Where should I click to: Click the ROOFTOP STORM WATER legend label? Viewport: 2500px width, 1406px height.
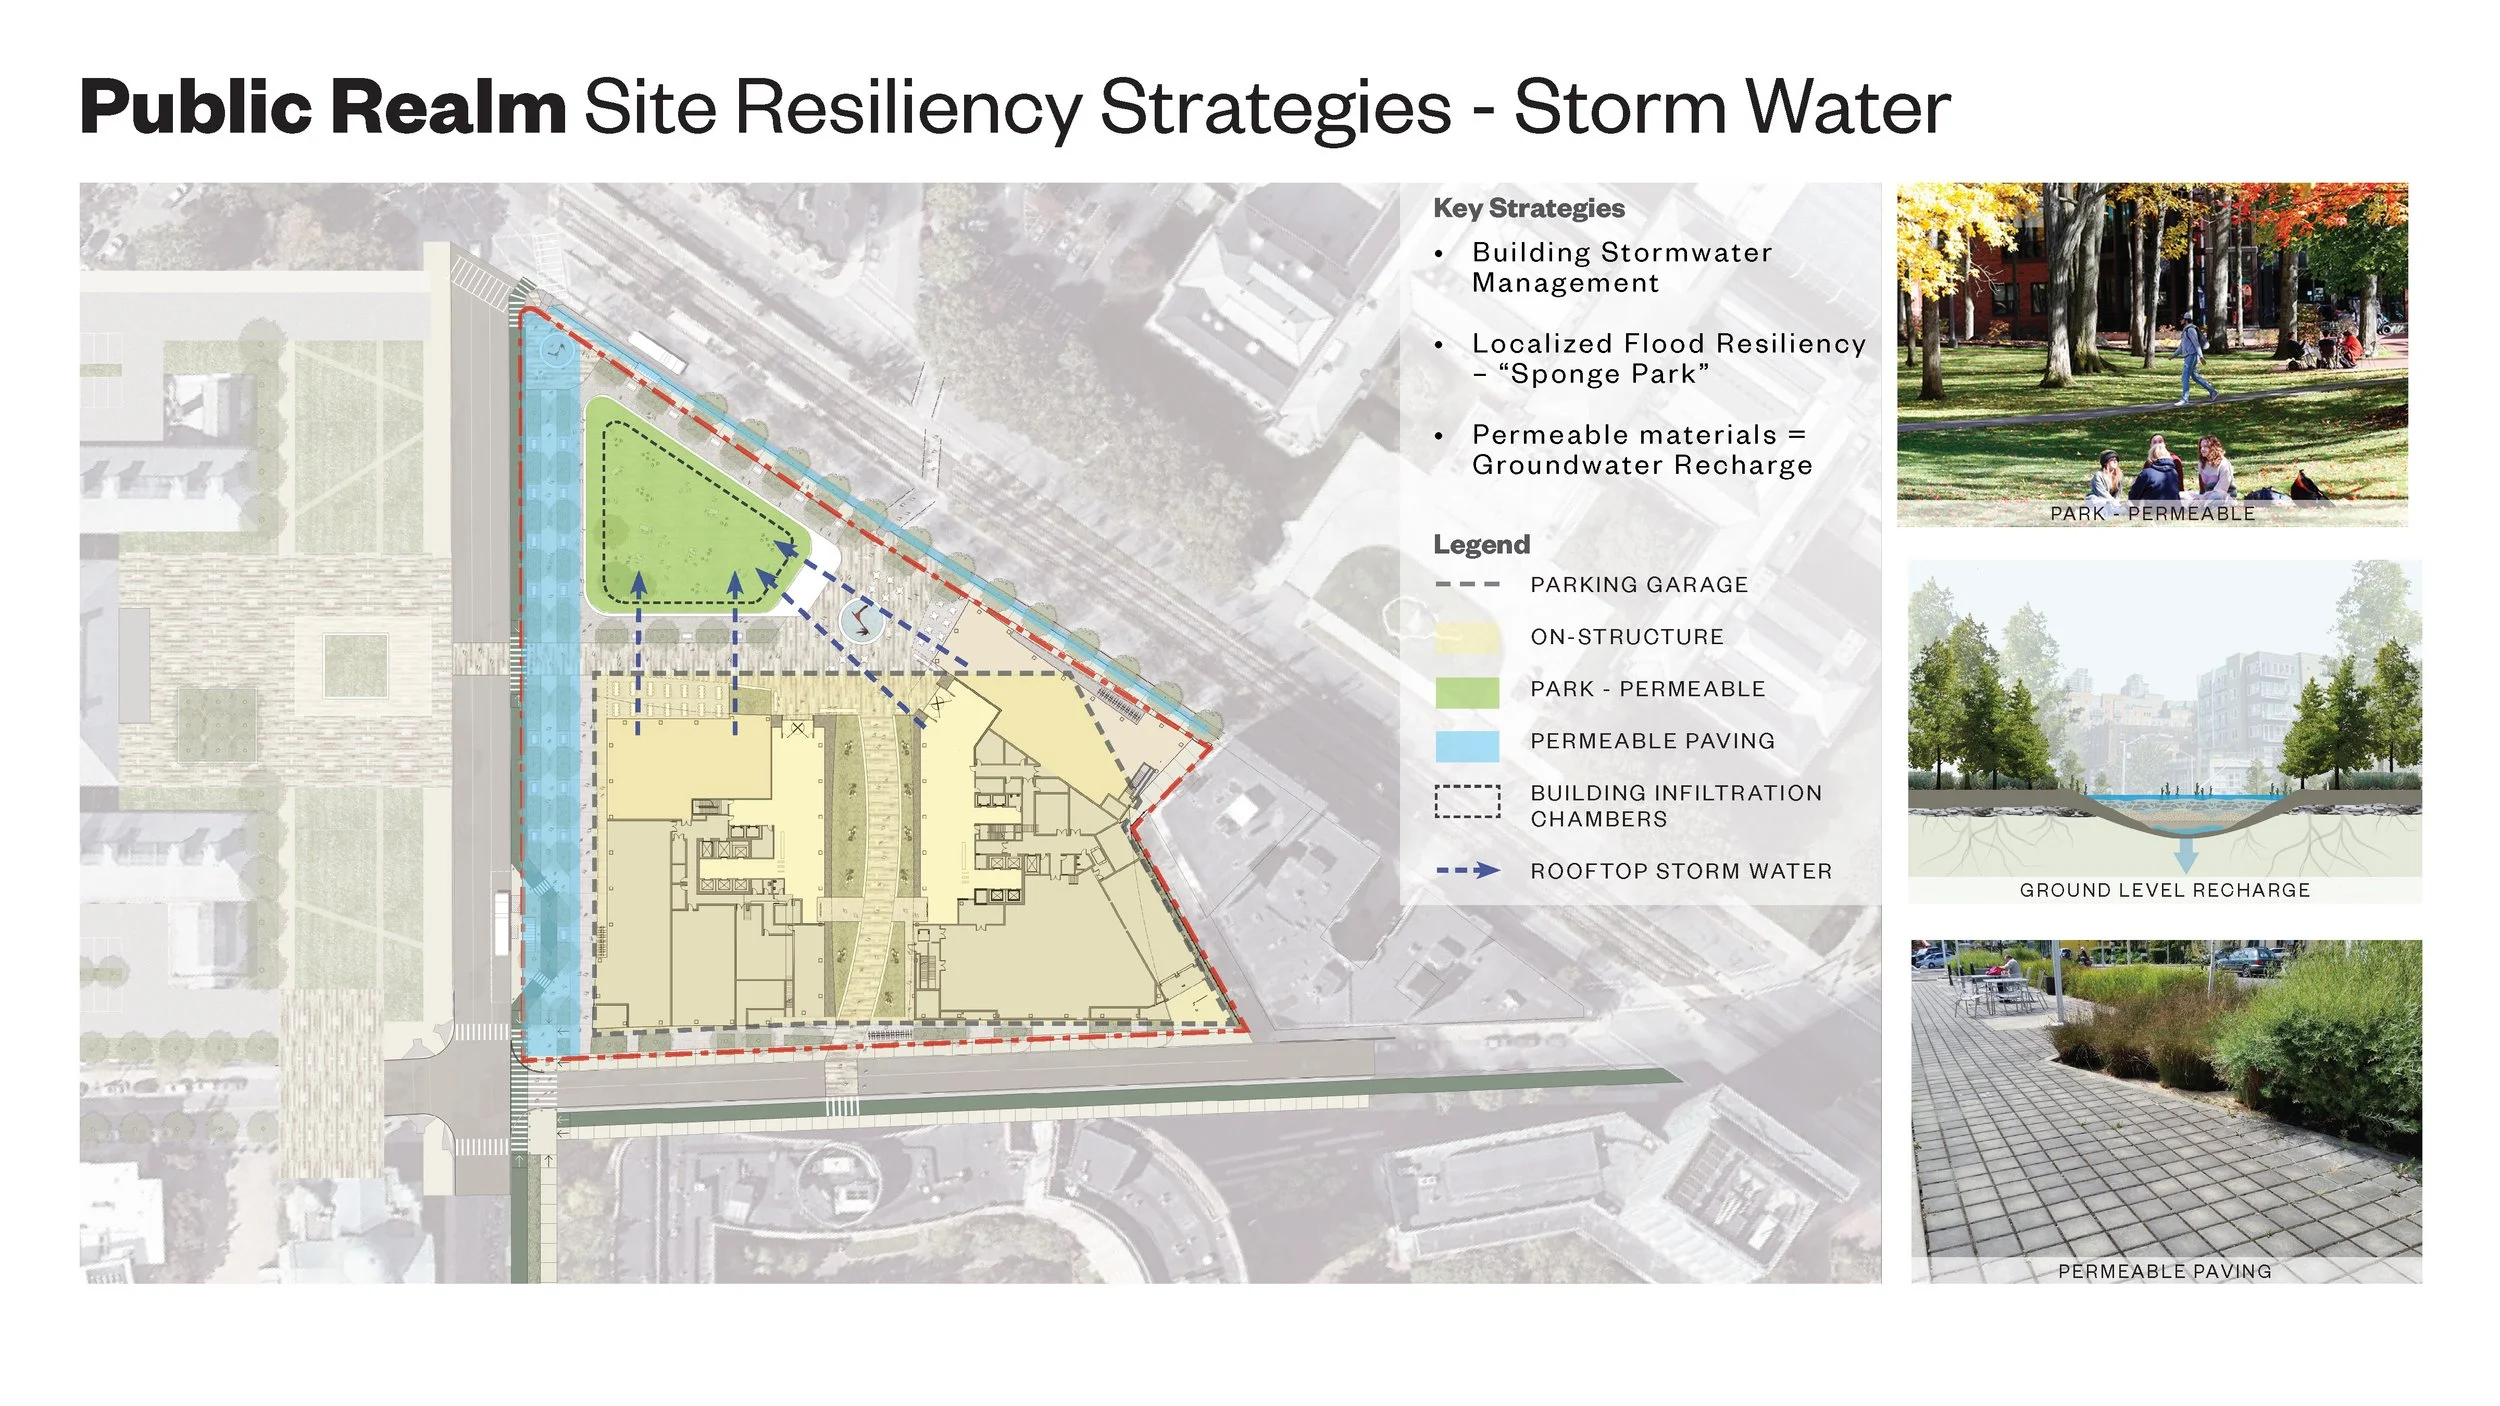pos(1681,871)
